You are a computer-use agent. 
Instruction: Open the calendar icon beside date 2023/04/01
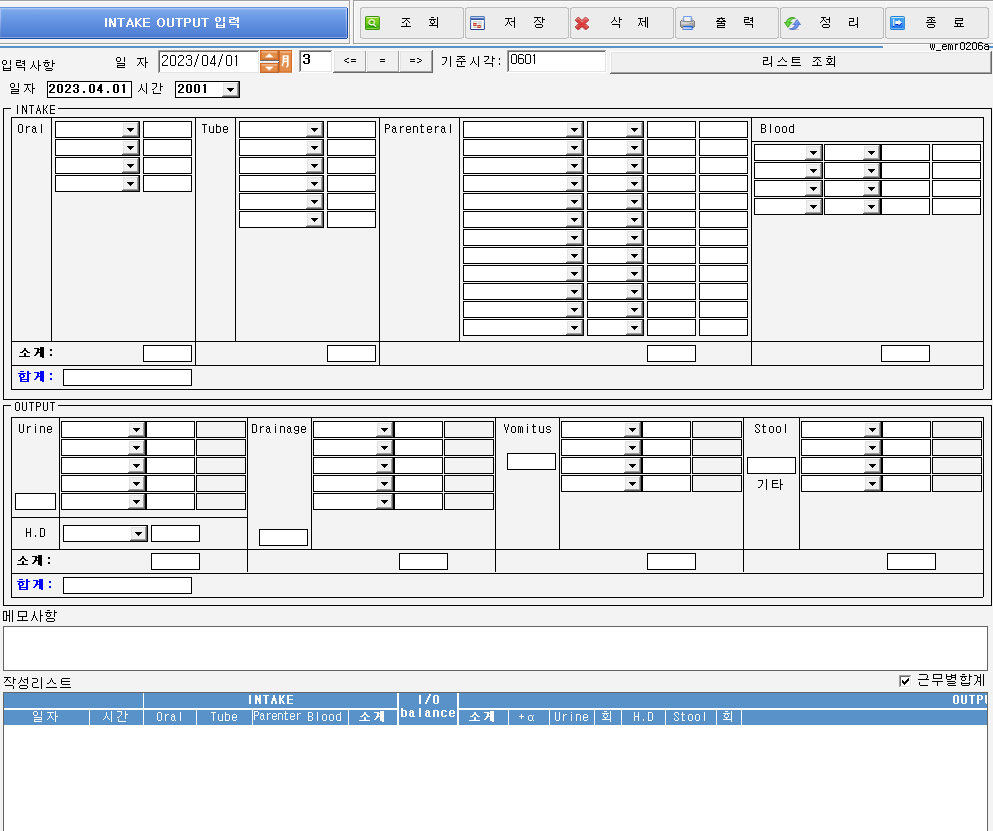(286, 61)
